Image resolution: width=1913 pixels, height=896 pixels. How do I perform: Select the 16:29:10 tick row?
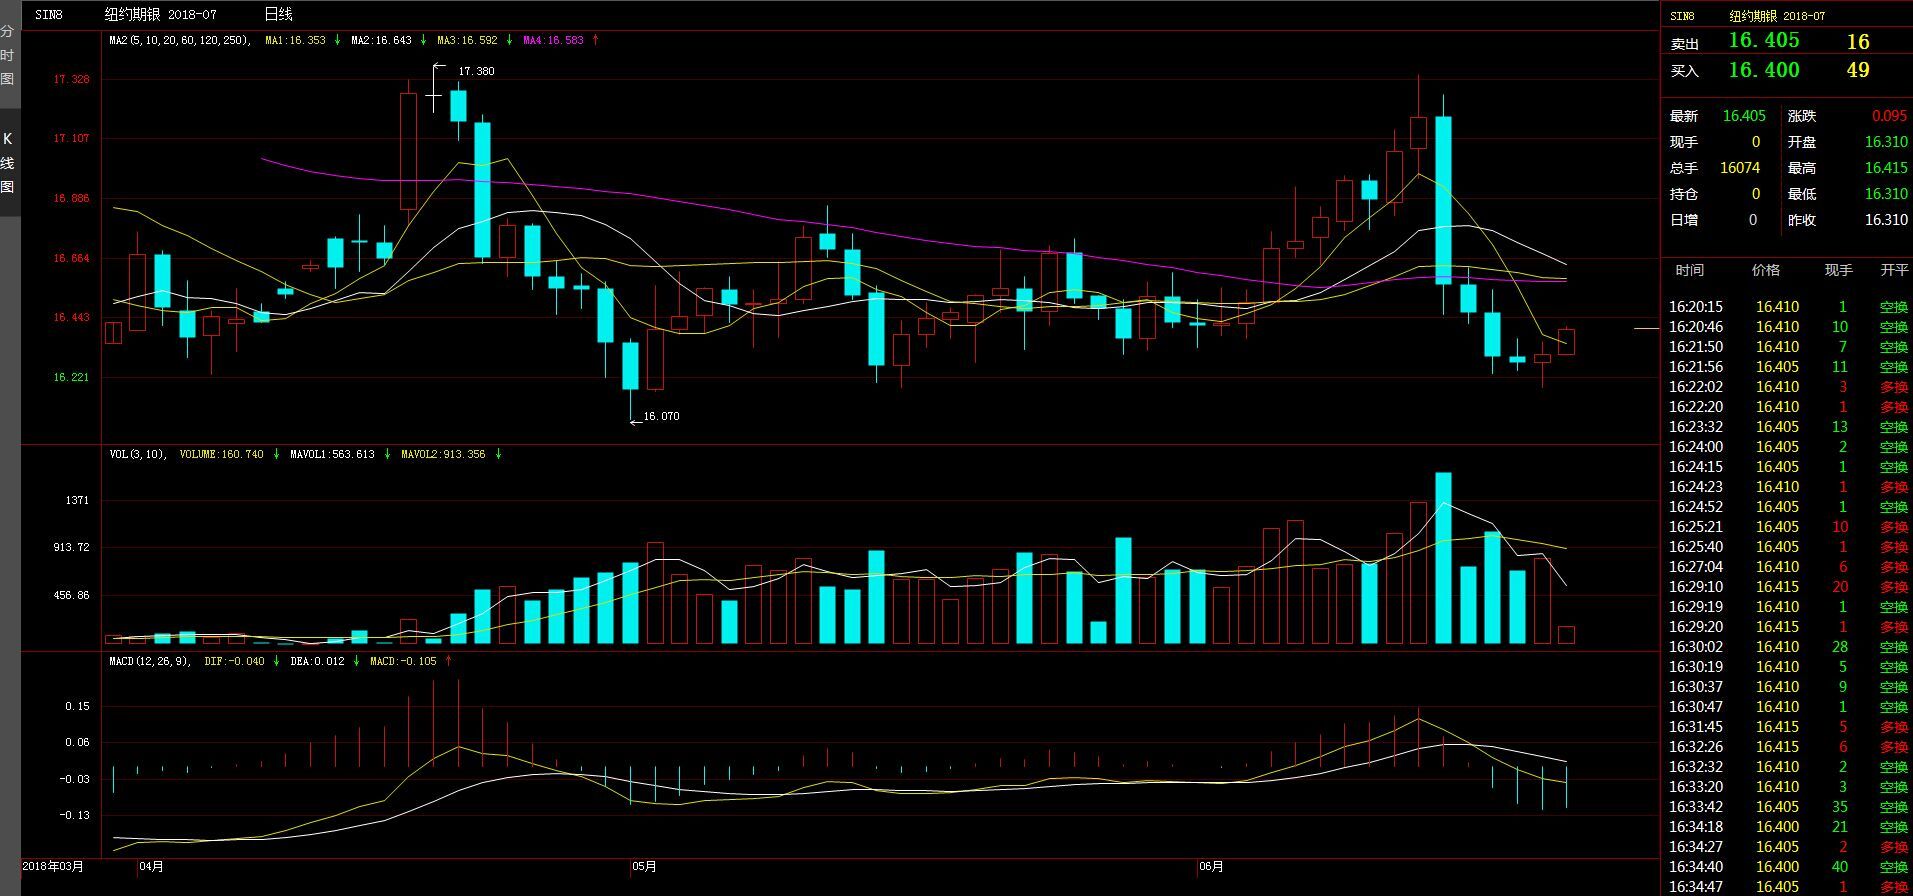[1788, 587]
